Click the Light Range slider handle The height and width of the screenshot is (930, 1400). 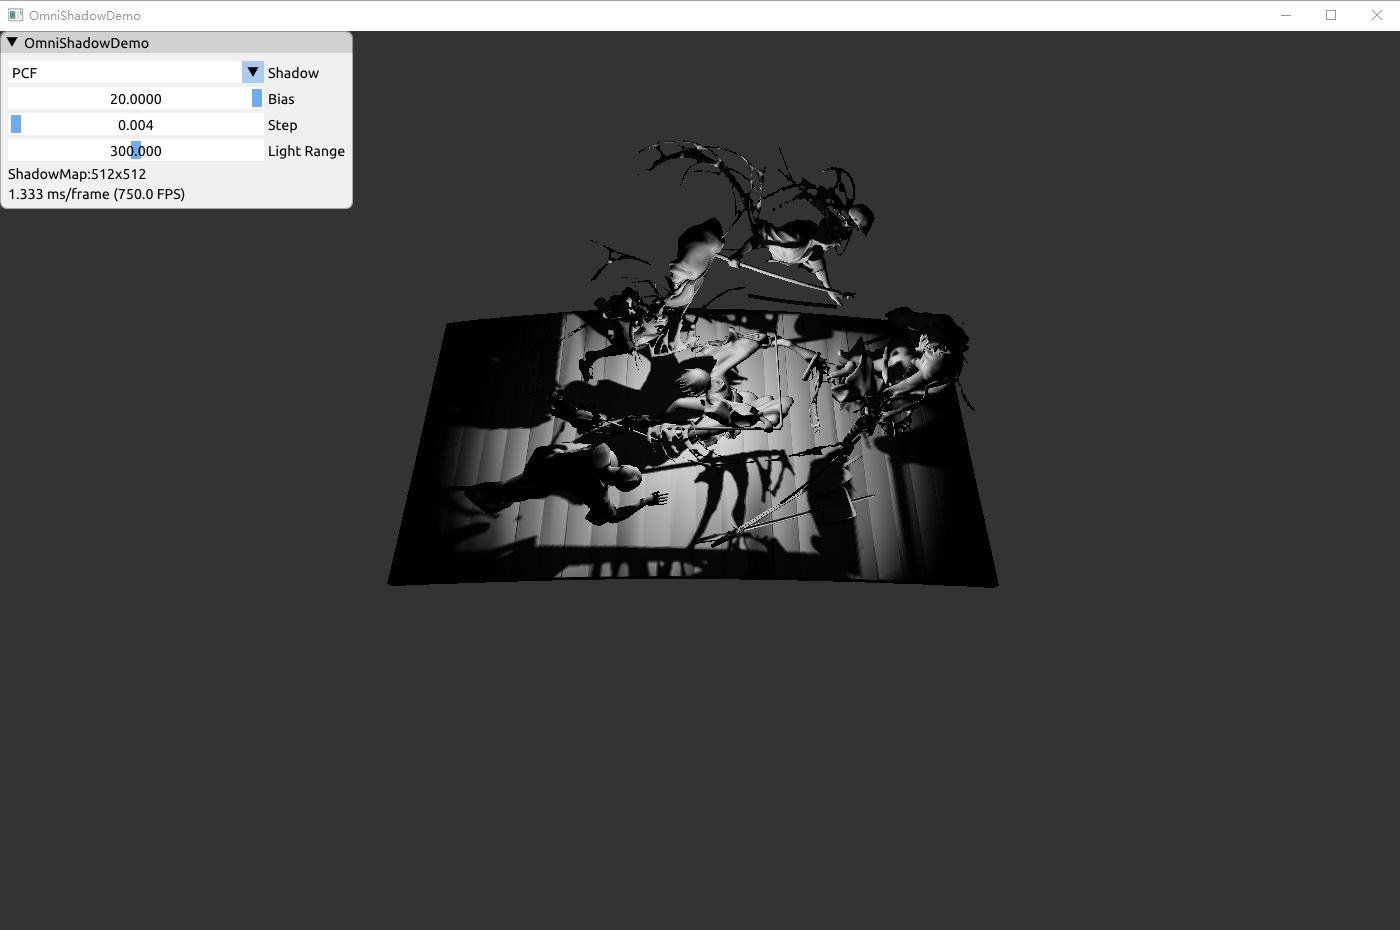click(136, 150)
